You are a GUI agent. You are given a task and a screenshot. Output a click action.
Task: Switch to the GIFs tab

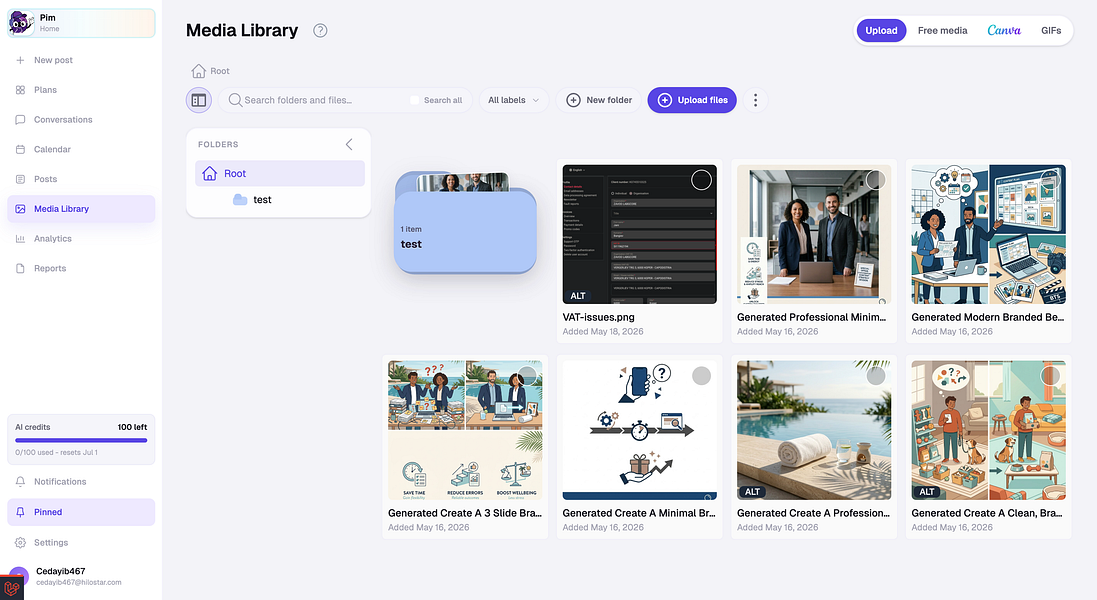click(x=1051, y=30)
